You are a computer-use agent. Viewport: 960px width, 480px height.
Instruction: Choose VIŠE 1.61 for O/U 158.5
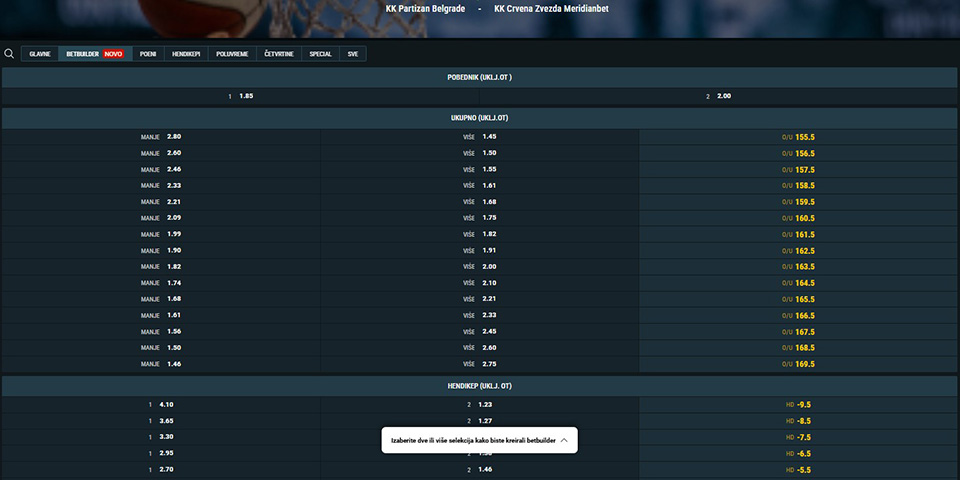click(479, 186)
